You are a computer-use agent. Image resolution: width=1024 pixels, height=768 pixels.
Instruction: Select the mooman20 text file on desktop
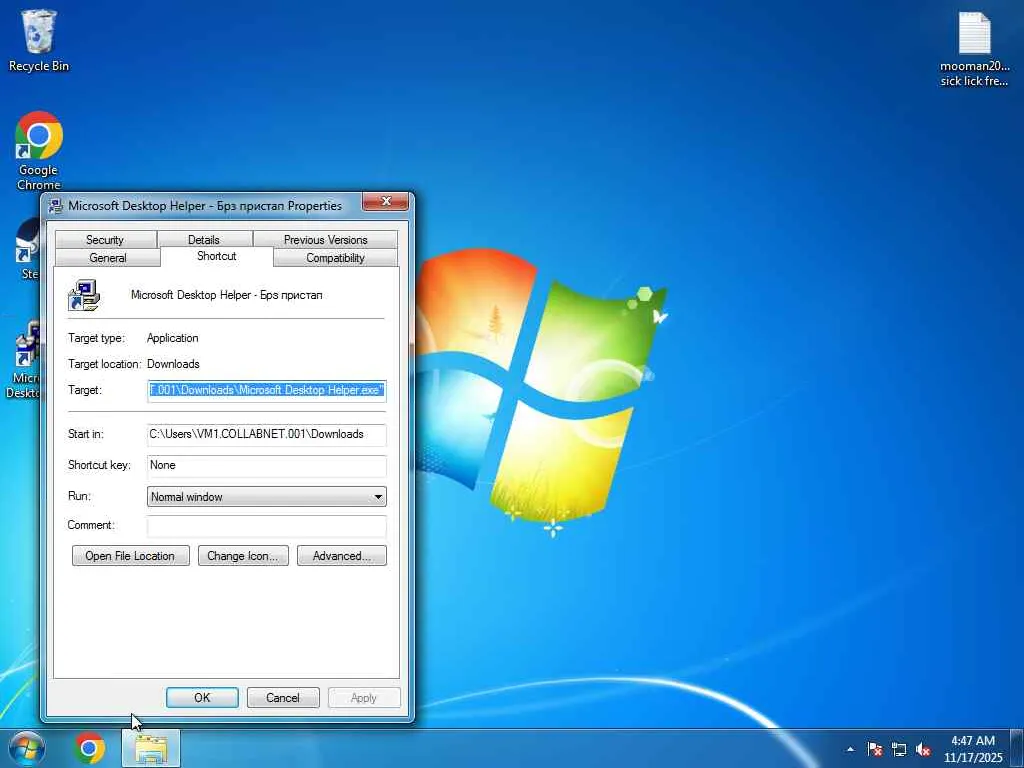pos(974,50)
